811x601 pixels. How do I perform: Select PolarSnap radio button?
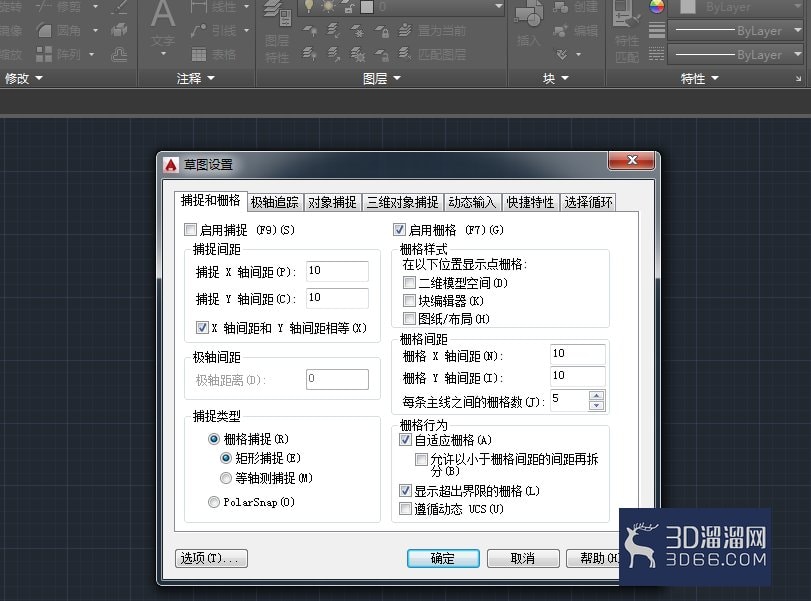[214, 502]
